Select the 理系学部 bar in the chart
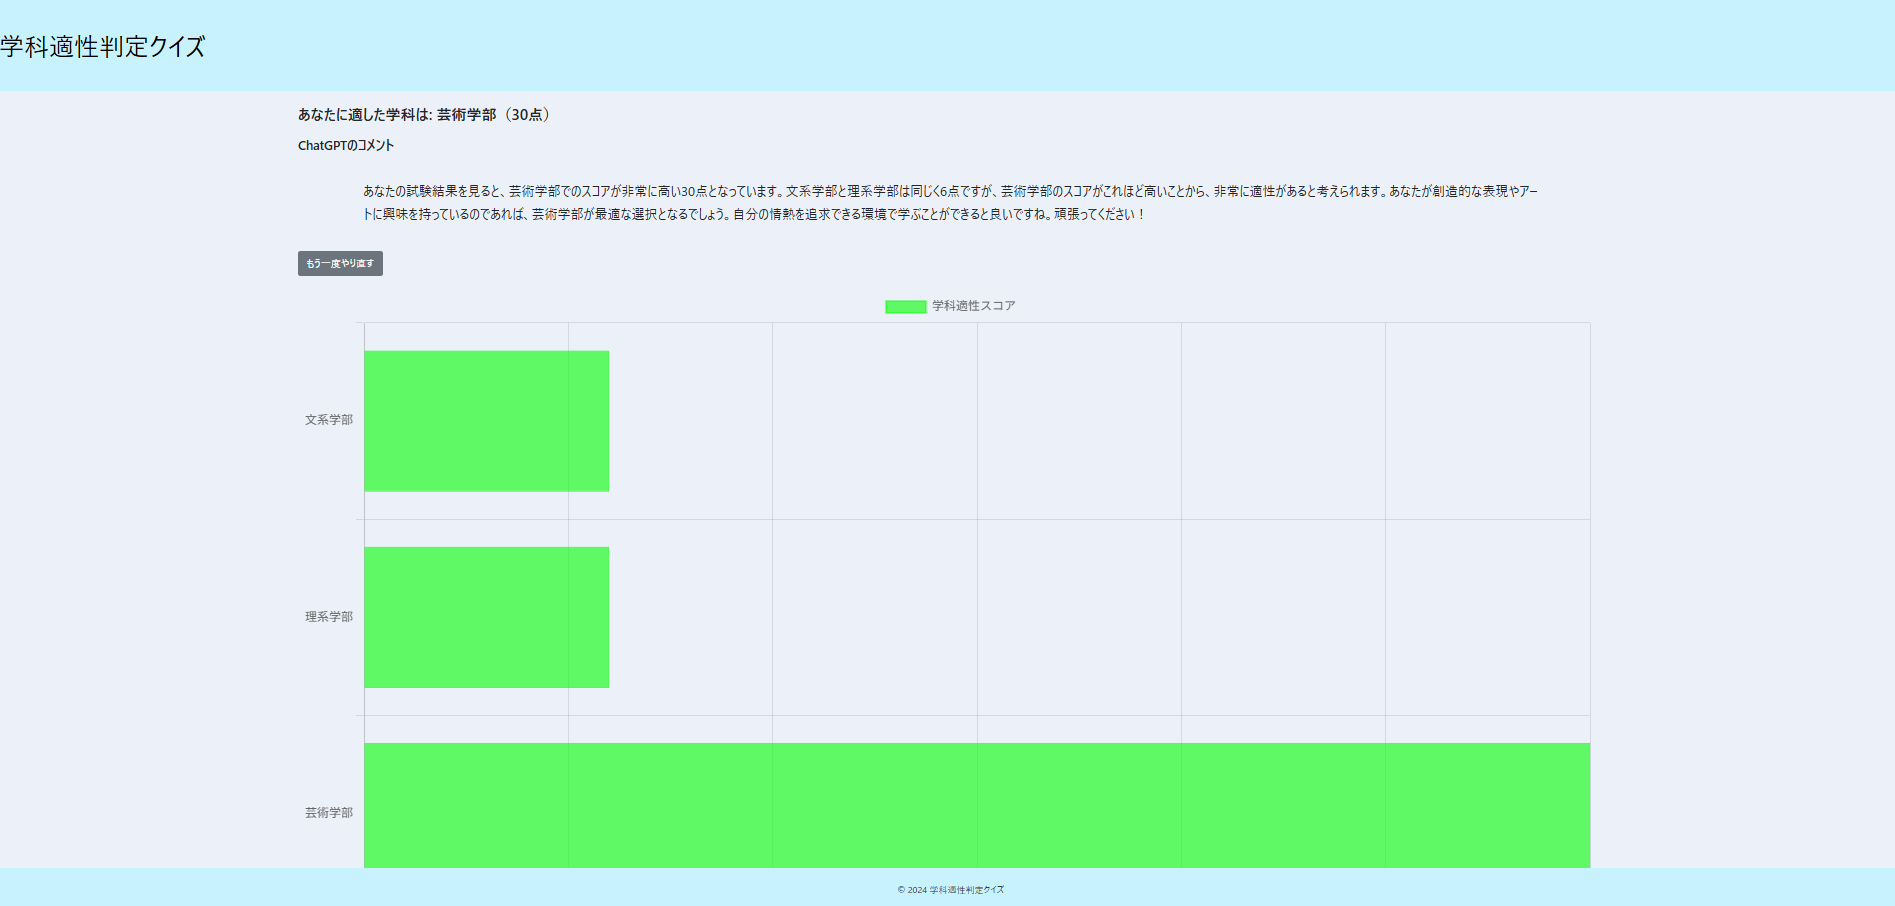The image size is (1895, 906). pyautogui.click(x=485, y=616)
